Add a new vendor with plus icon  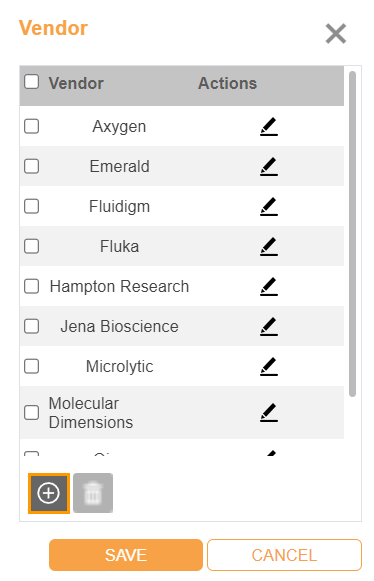click(x=49, y=493)
